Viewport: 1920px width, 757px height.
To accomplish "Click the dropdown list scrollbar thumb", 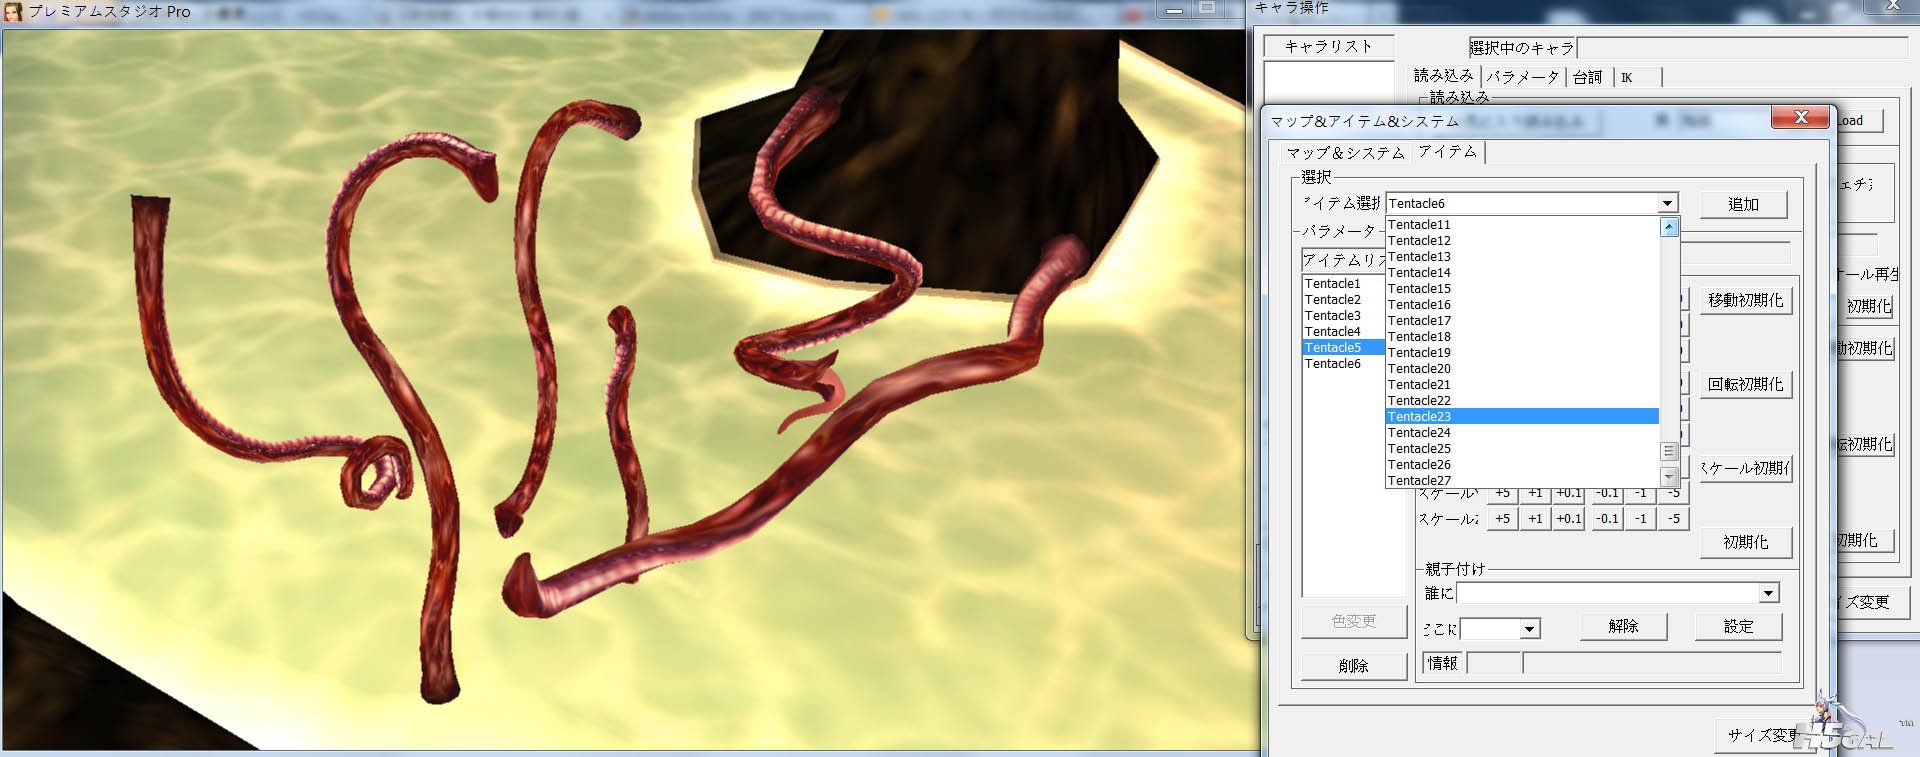I will [1668, 451].
